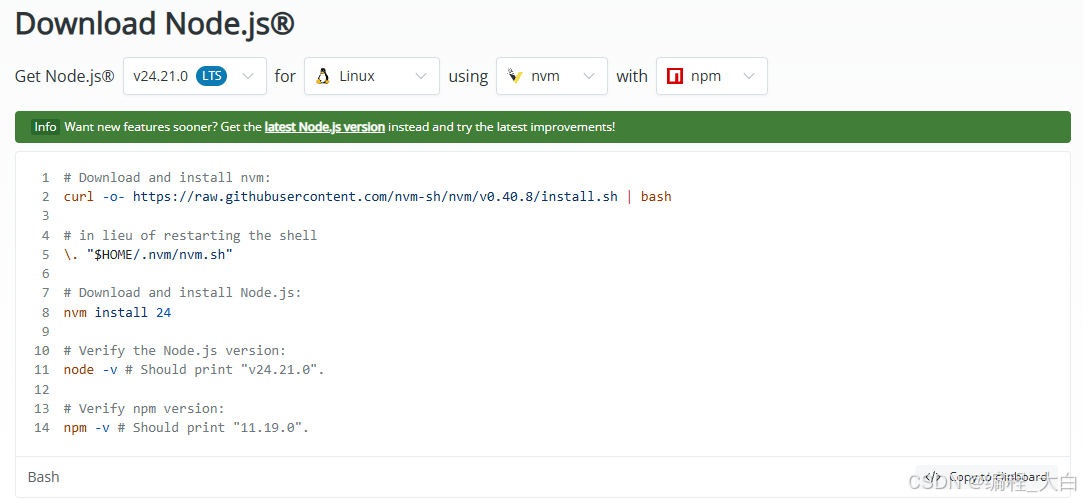
Task: Click the red npm logo icon
Action: click(x=675, y=76)
